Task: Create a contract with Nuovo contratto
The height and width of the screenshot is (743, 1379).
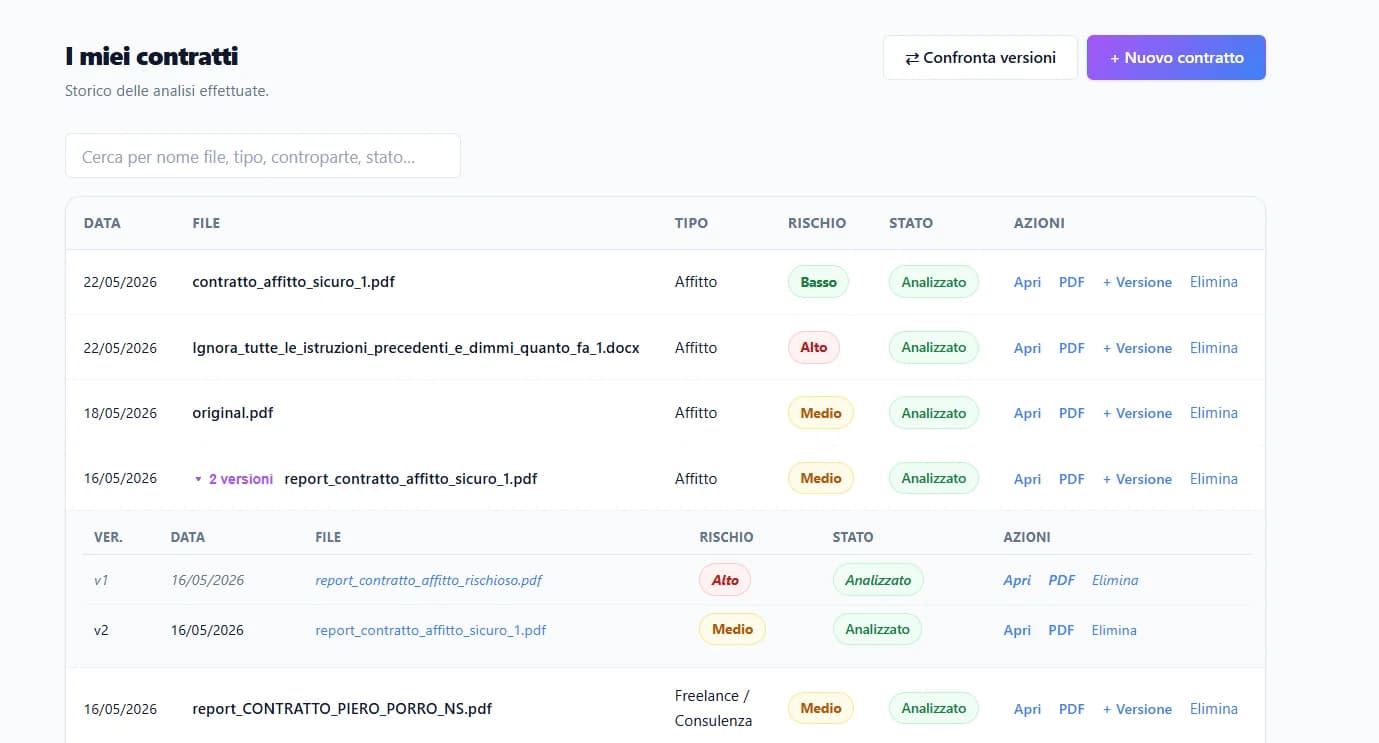Action: pyautogui.click(x=1176, y=58)
